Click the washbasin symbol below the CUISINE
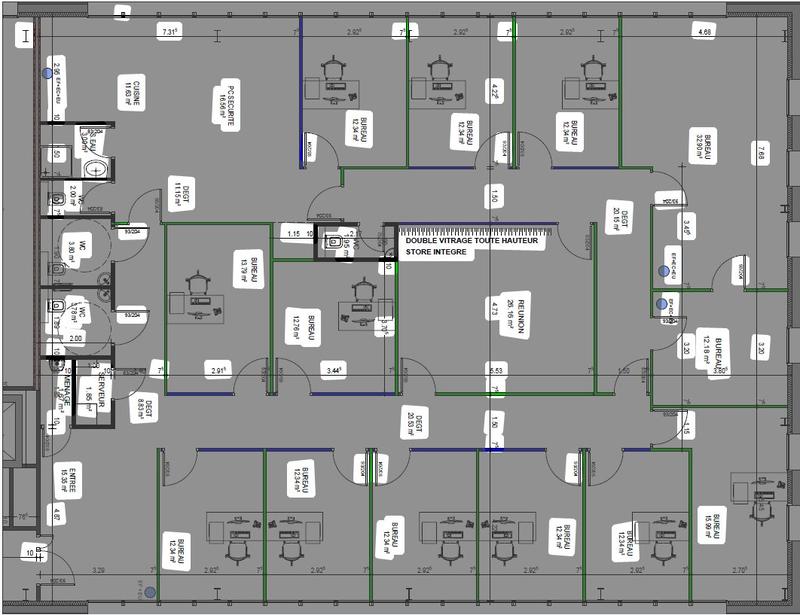Viewport: 800px width, 615px height. click(x=96, y=167)
